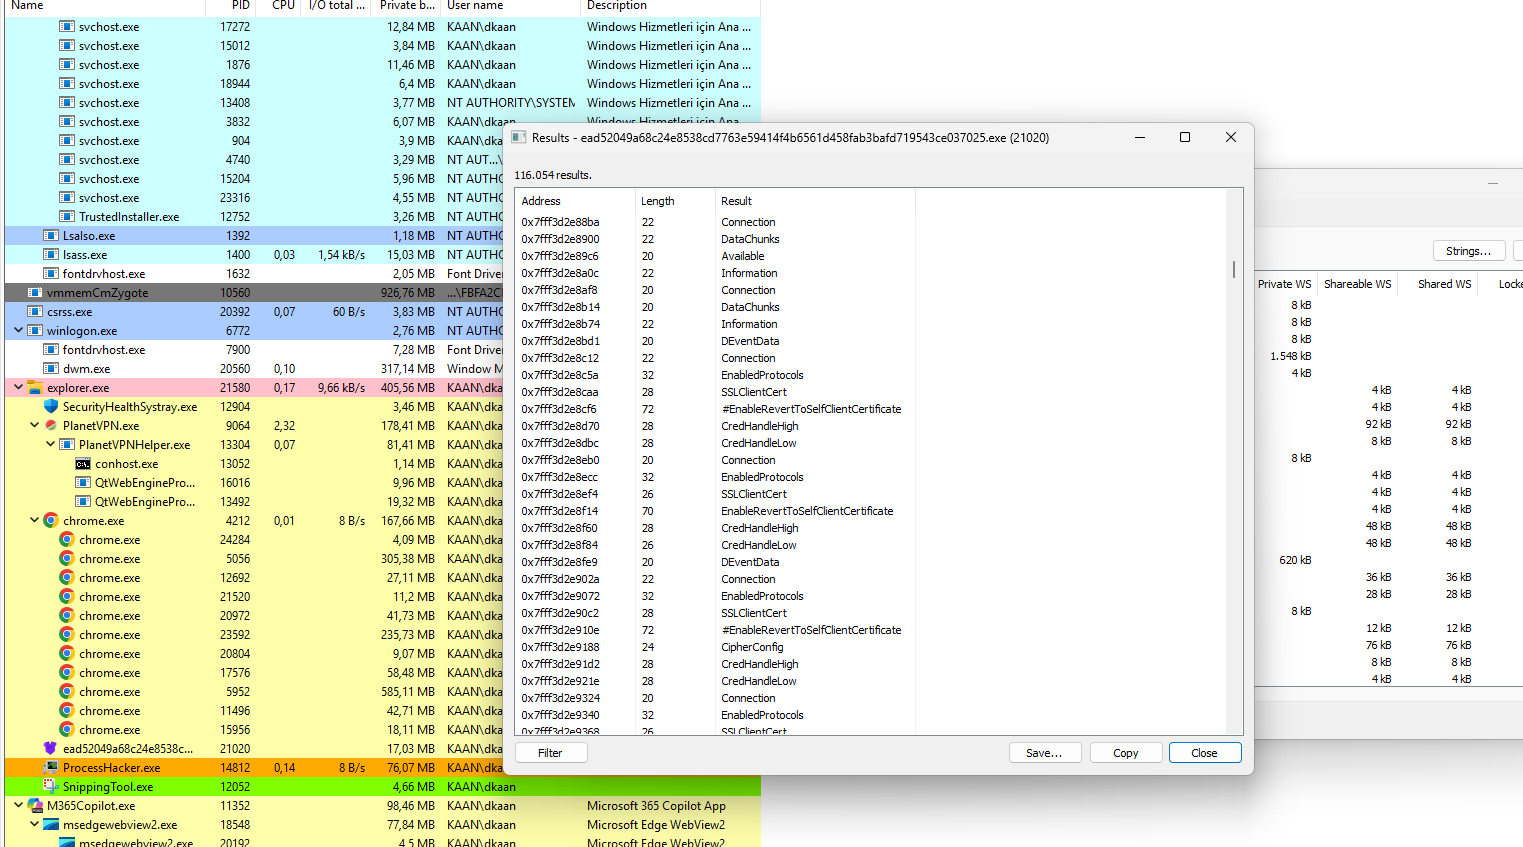Maximize the Results dialog window
1523x847 pixels.
[x=1185, y=138]
